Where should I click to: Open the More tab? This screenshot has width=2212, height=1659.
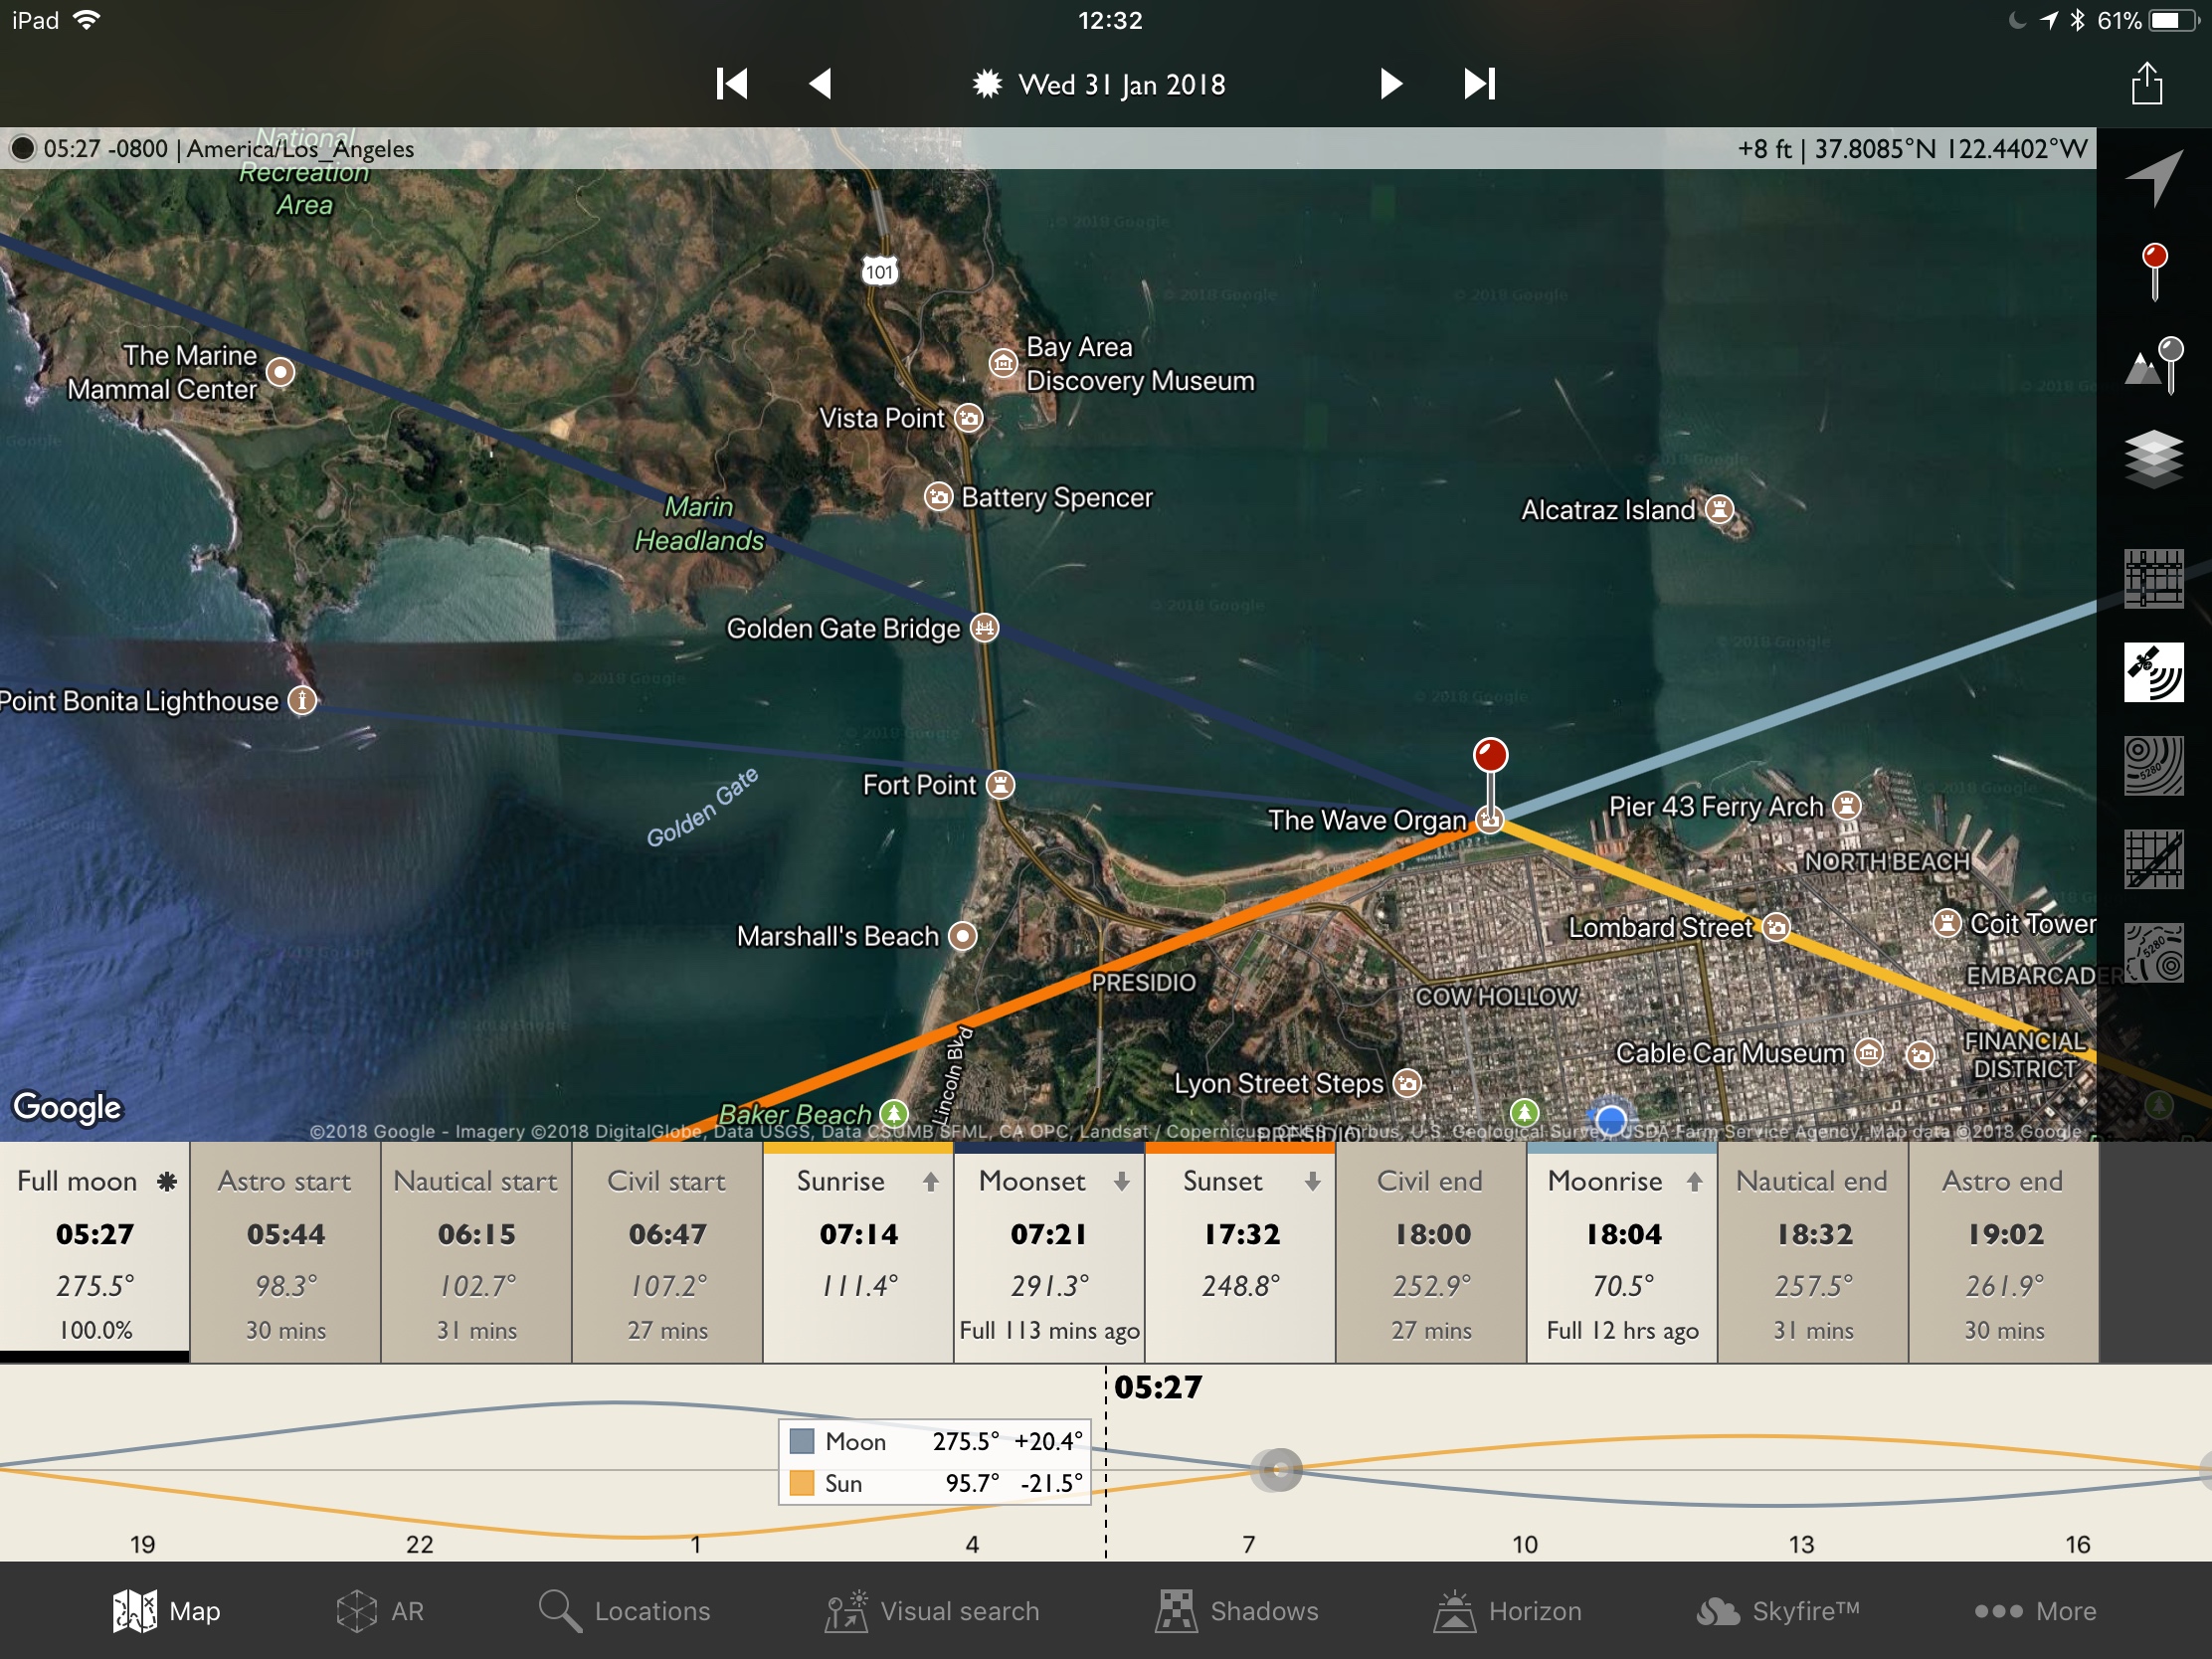2035,1611
